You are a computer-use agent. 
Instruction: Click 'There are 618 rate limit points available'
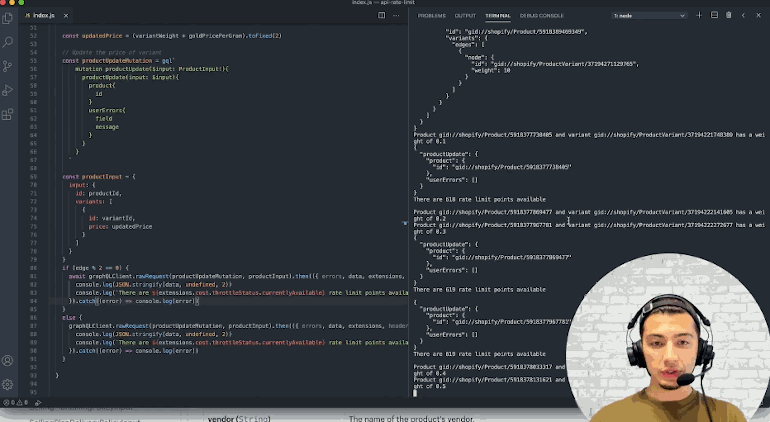479,199
